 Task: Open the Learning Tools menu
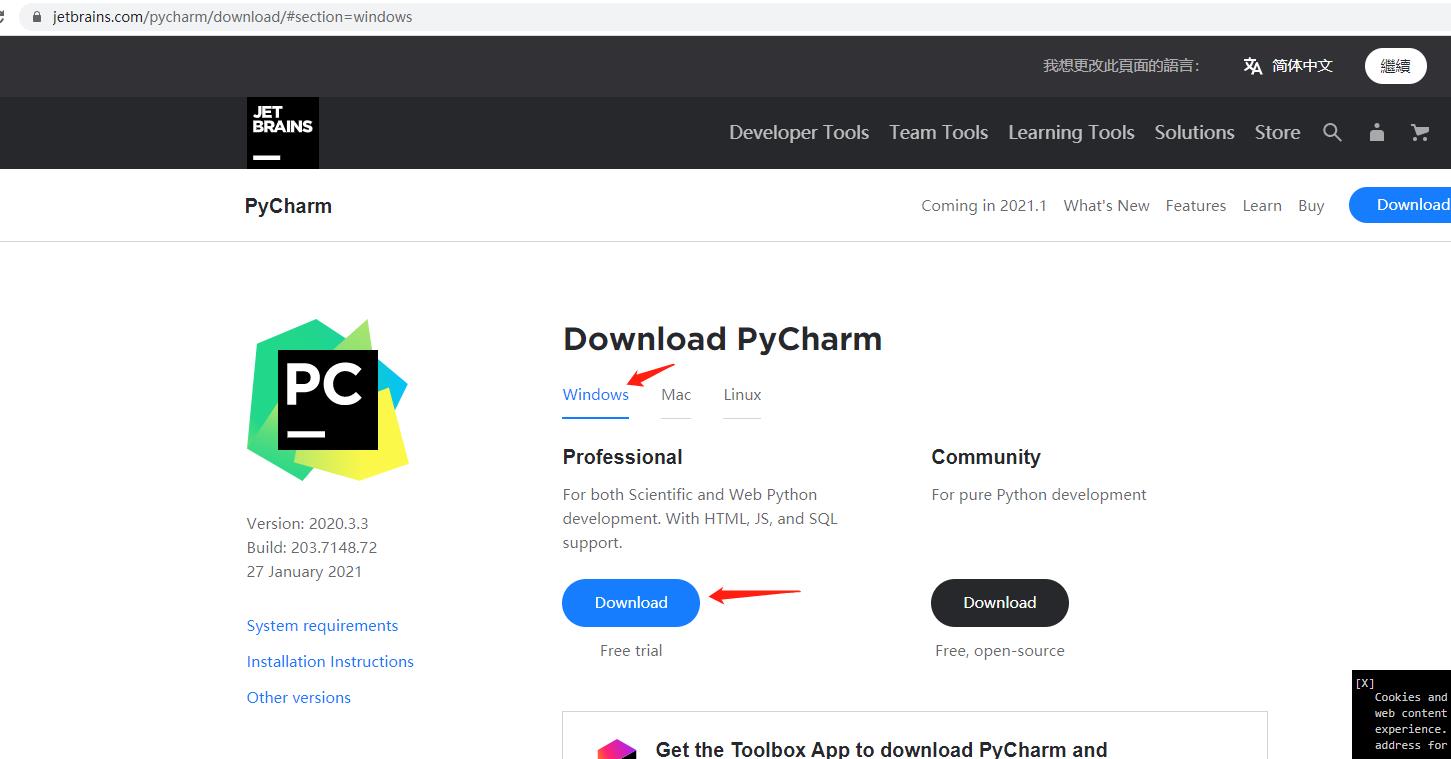coord(1071,132)
